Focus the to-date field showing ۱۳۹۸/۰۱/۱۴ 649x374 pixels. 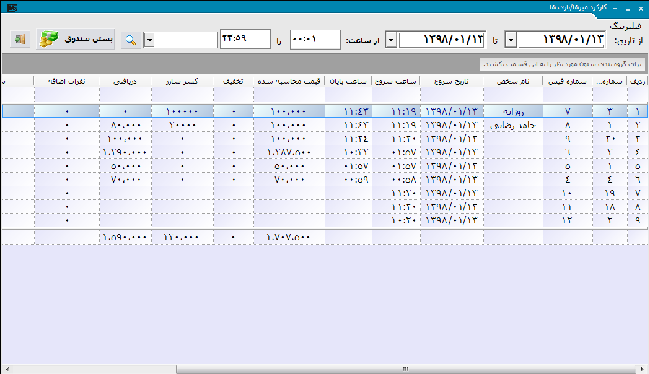441,40
